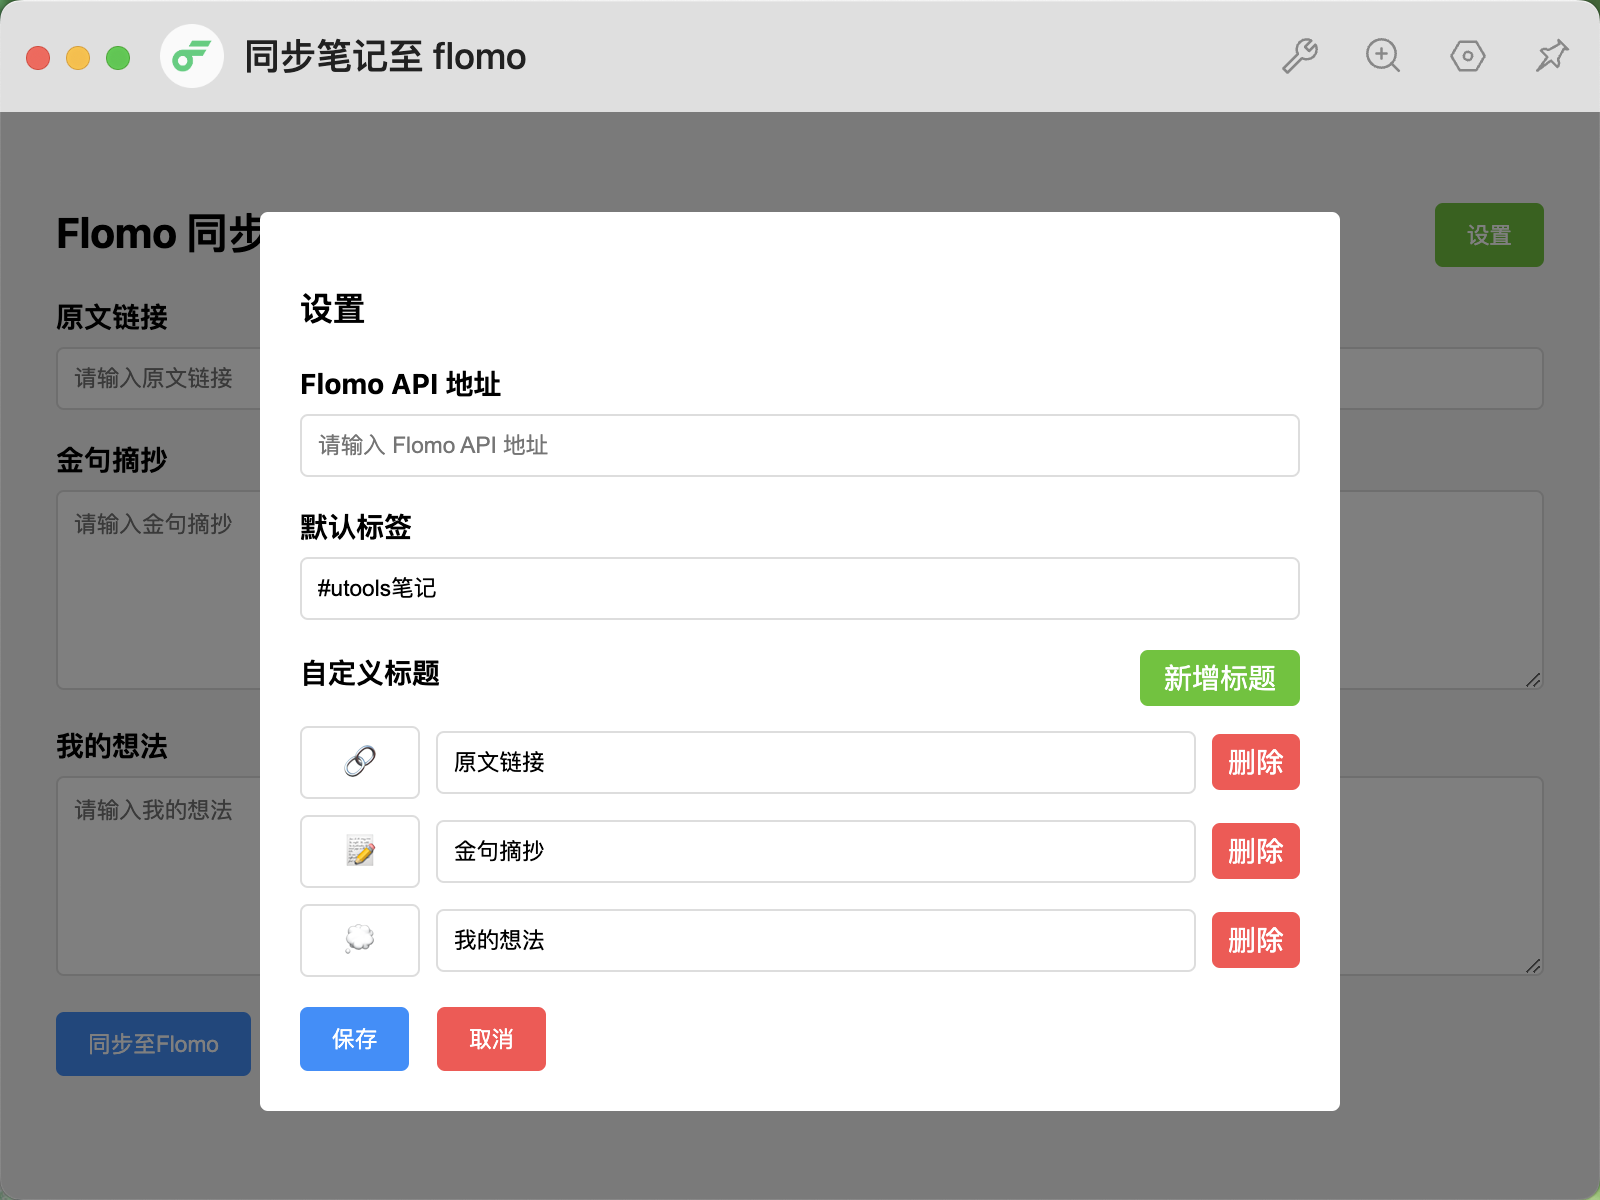Change the thought bubble emoji for 我的想法
1600x1200 pixels.
(360, 940)
